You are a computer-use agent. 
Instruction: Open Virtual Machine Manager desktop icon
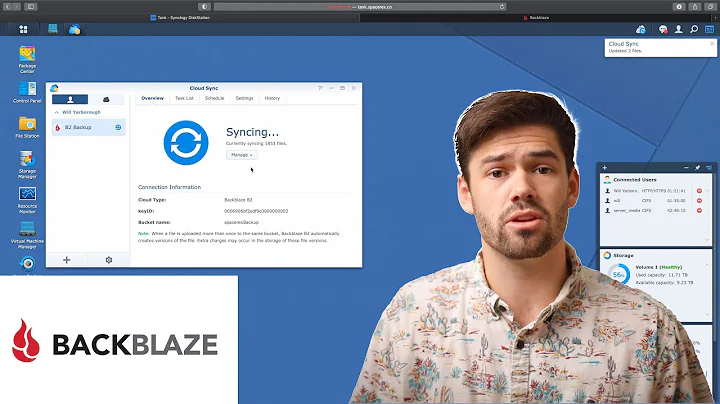(27, 235)
